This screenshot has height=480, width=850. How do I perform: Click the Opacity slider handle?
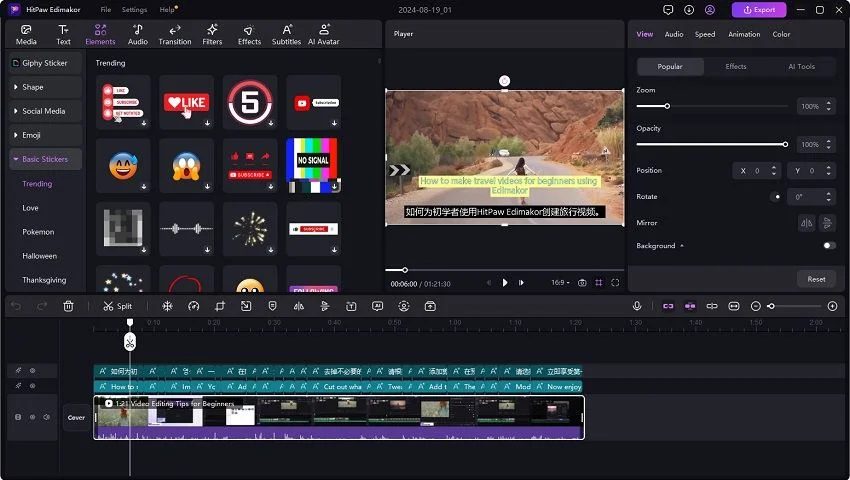[x=785, y=144]
